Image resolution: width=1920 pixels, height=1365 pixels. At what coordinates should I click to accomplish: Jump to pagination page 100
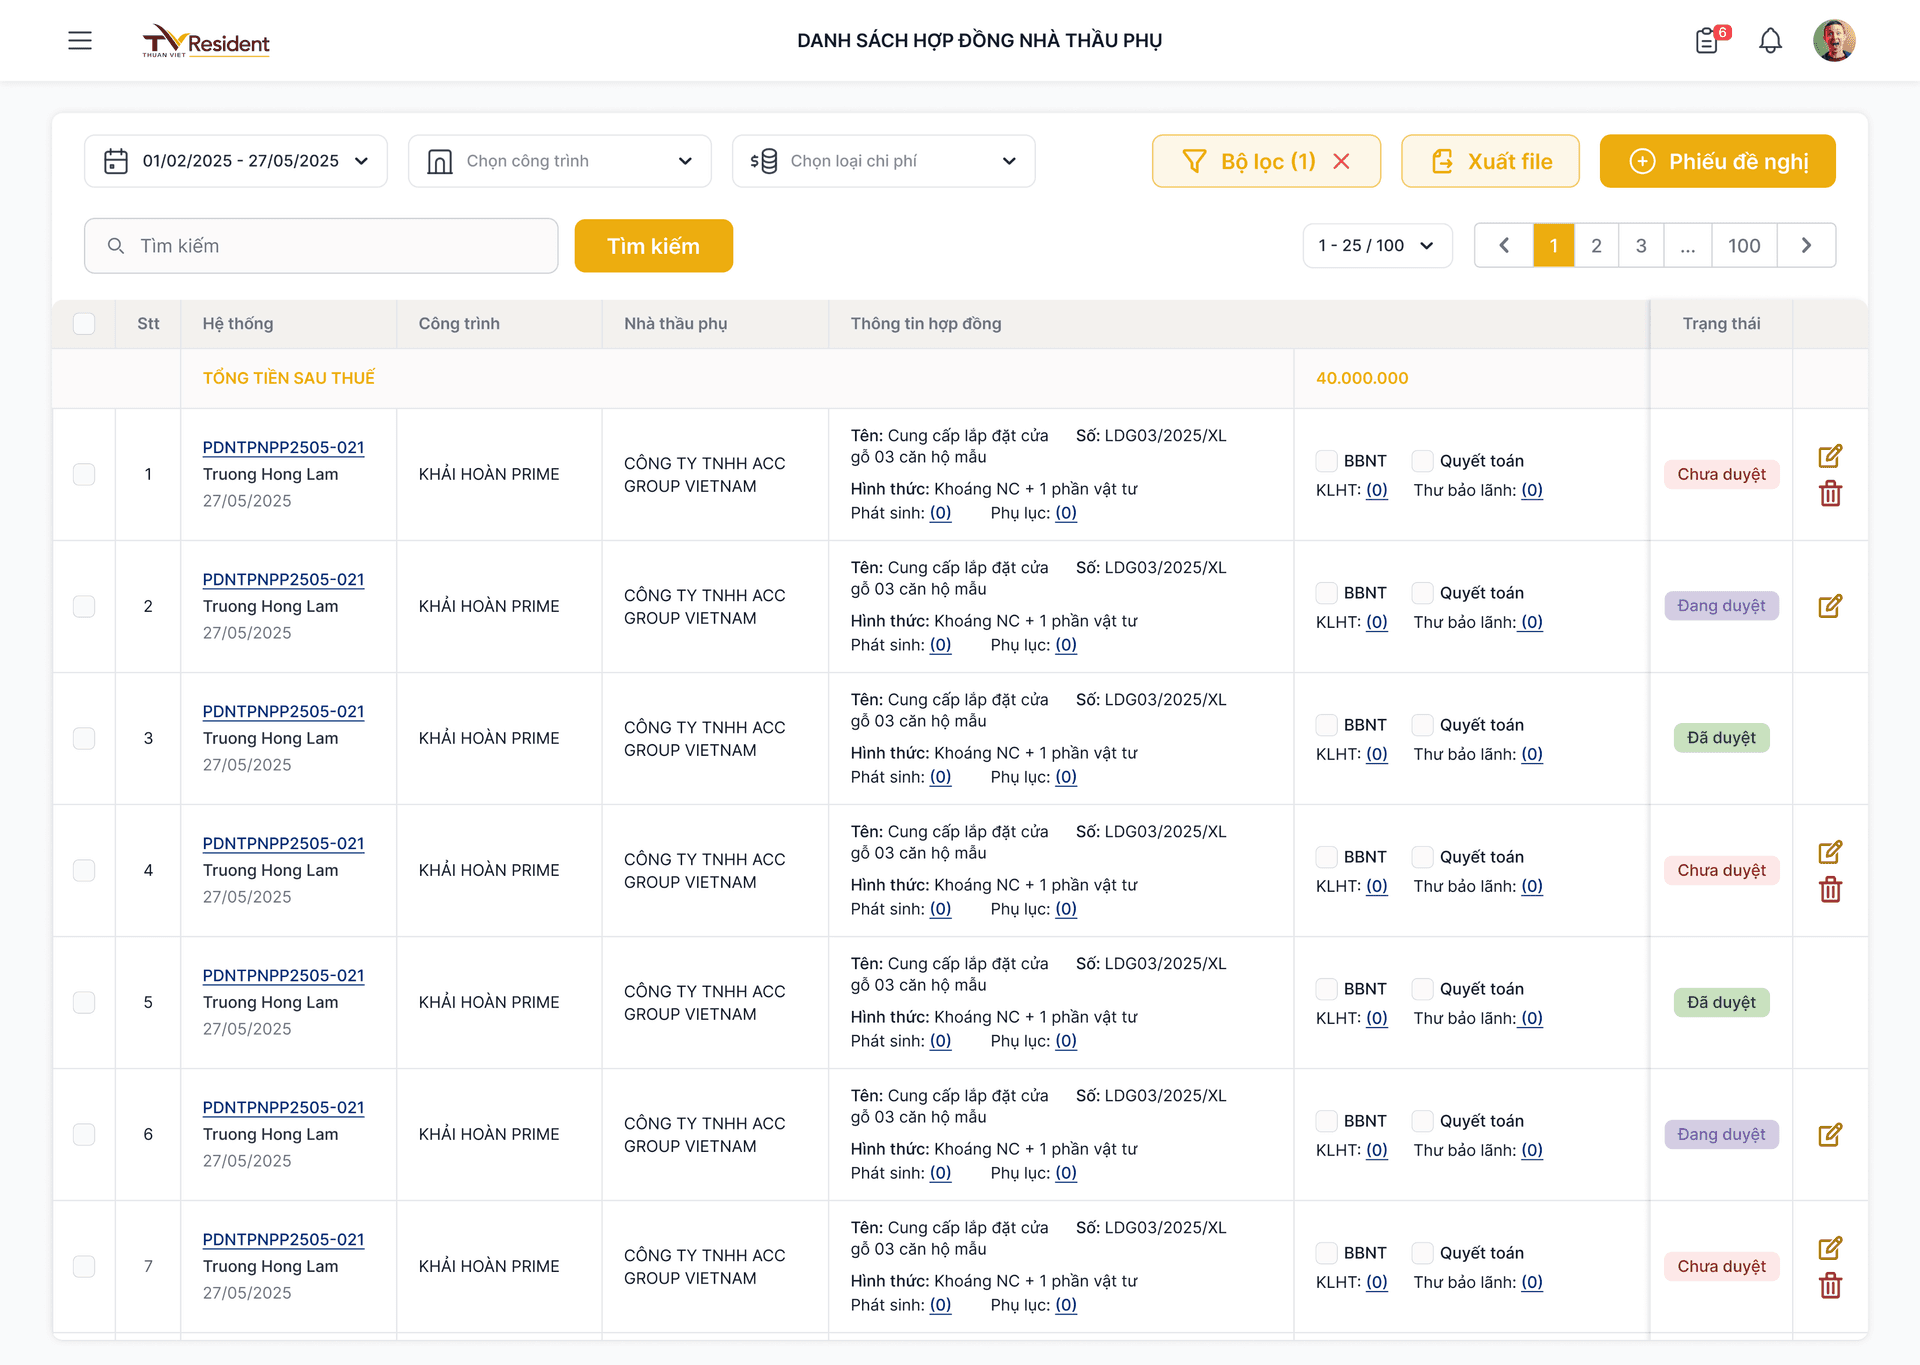(1744, 246)
